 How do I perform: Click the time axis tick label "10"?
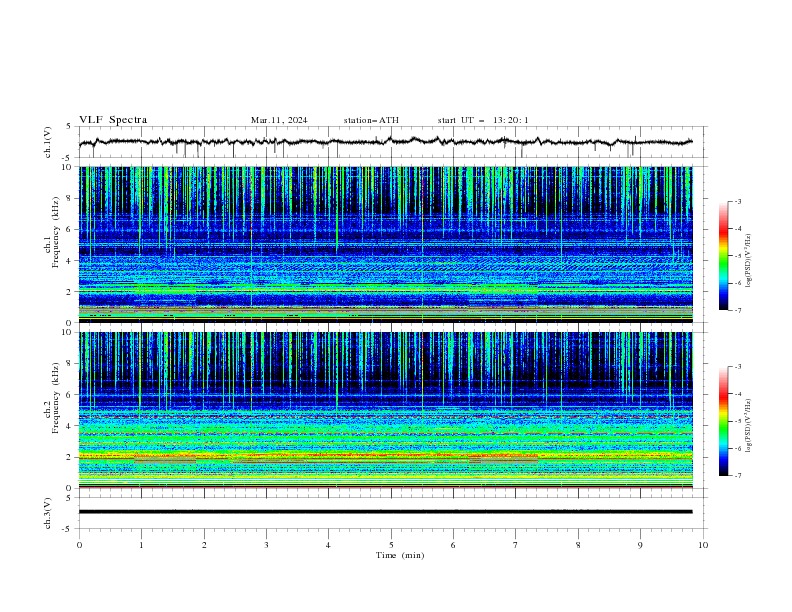pyautogui.click(x=703, y=545)
